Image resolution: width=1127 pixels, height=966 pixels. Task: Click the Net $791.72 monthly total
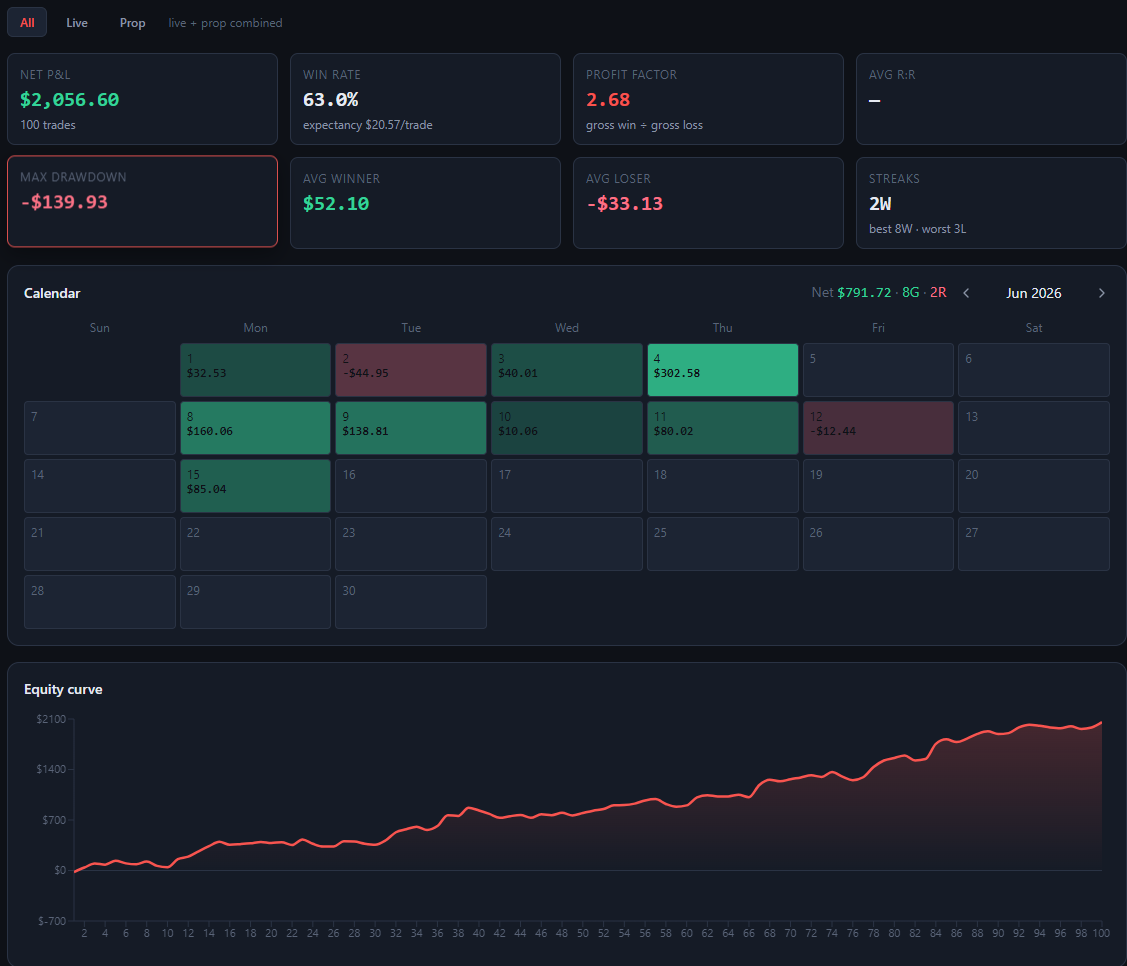[851, 293]
